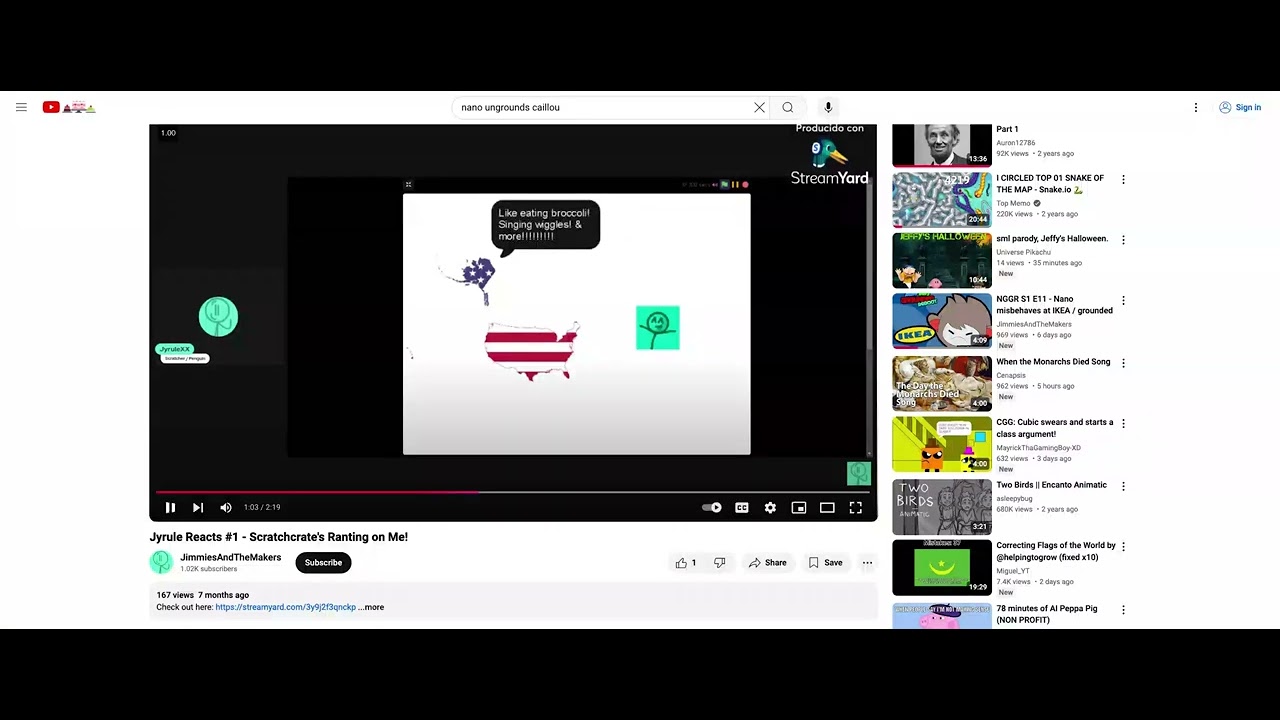The image size is (1280, 720).
Task: Play Correcting Flags of the World video
Action: (942, 567)
